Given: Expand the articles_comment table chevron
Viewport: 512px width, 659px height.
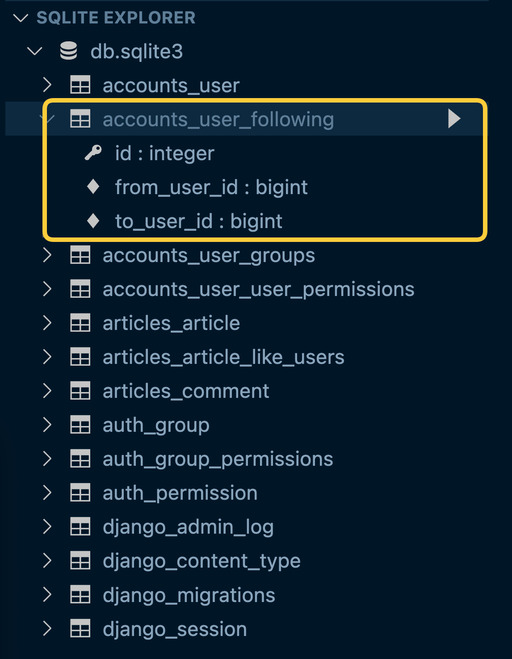Looking at the screenshot, I should tap(47, 391).
